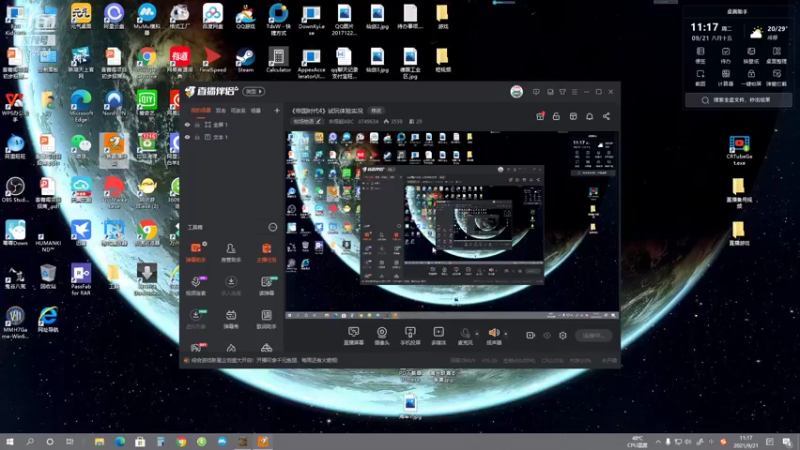
Task: Toggle visibility eye for 文本 1 source
Action: click(187, 137)
